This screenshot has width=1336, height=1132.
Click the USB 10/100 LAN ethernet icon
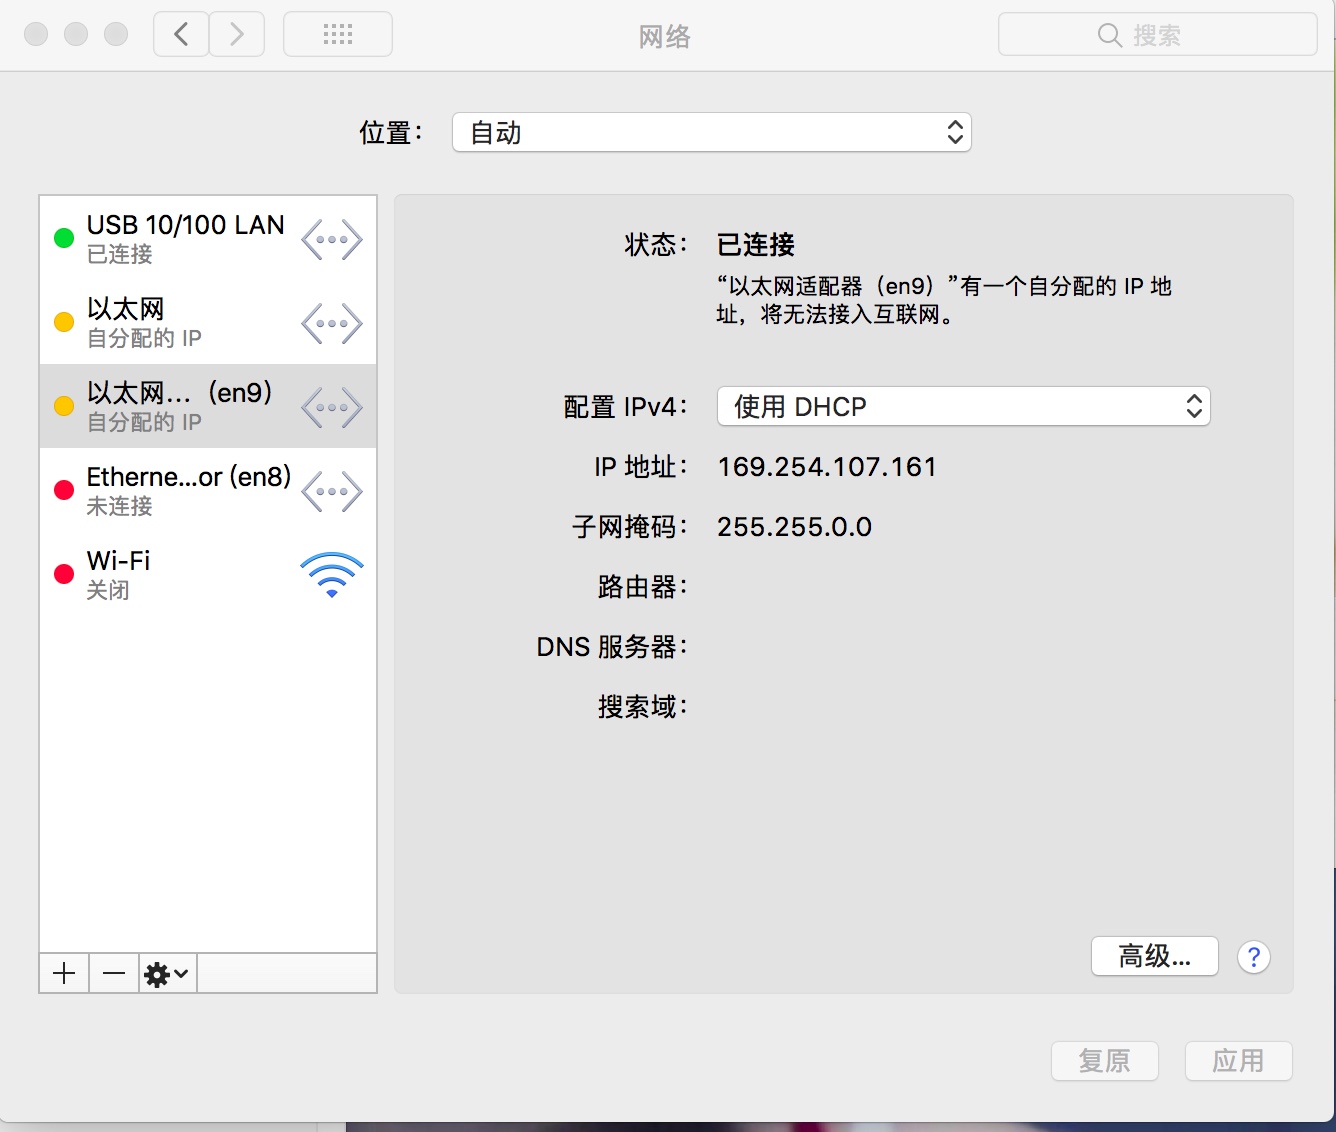pyautogui.click(x=332, y=240)
